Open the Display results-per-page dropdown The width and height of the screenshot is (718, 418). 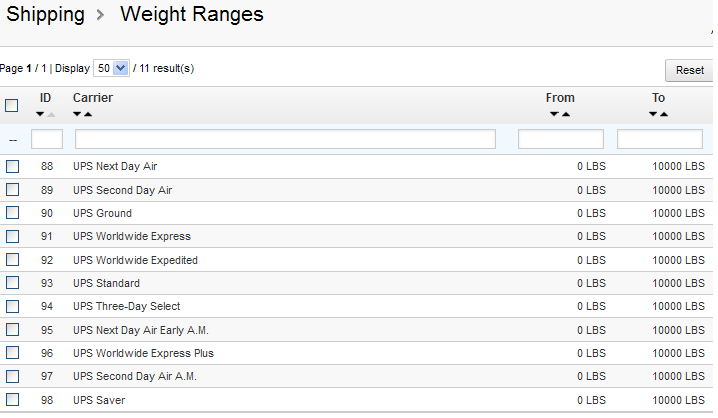(x=111, y=69)
